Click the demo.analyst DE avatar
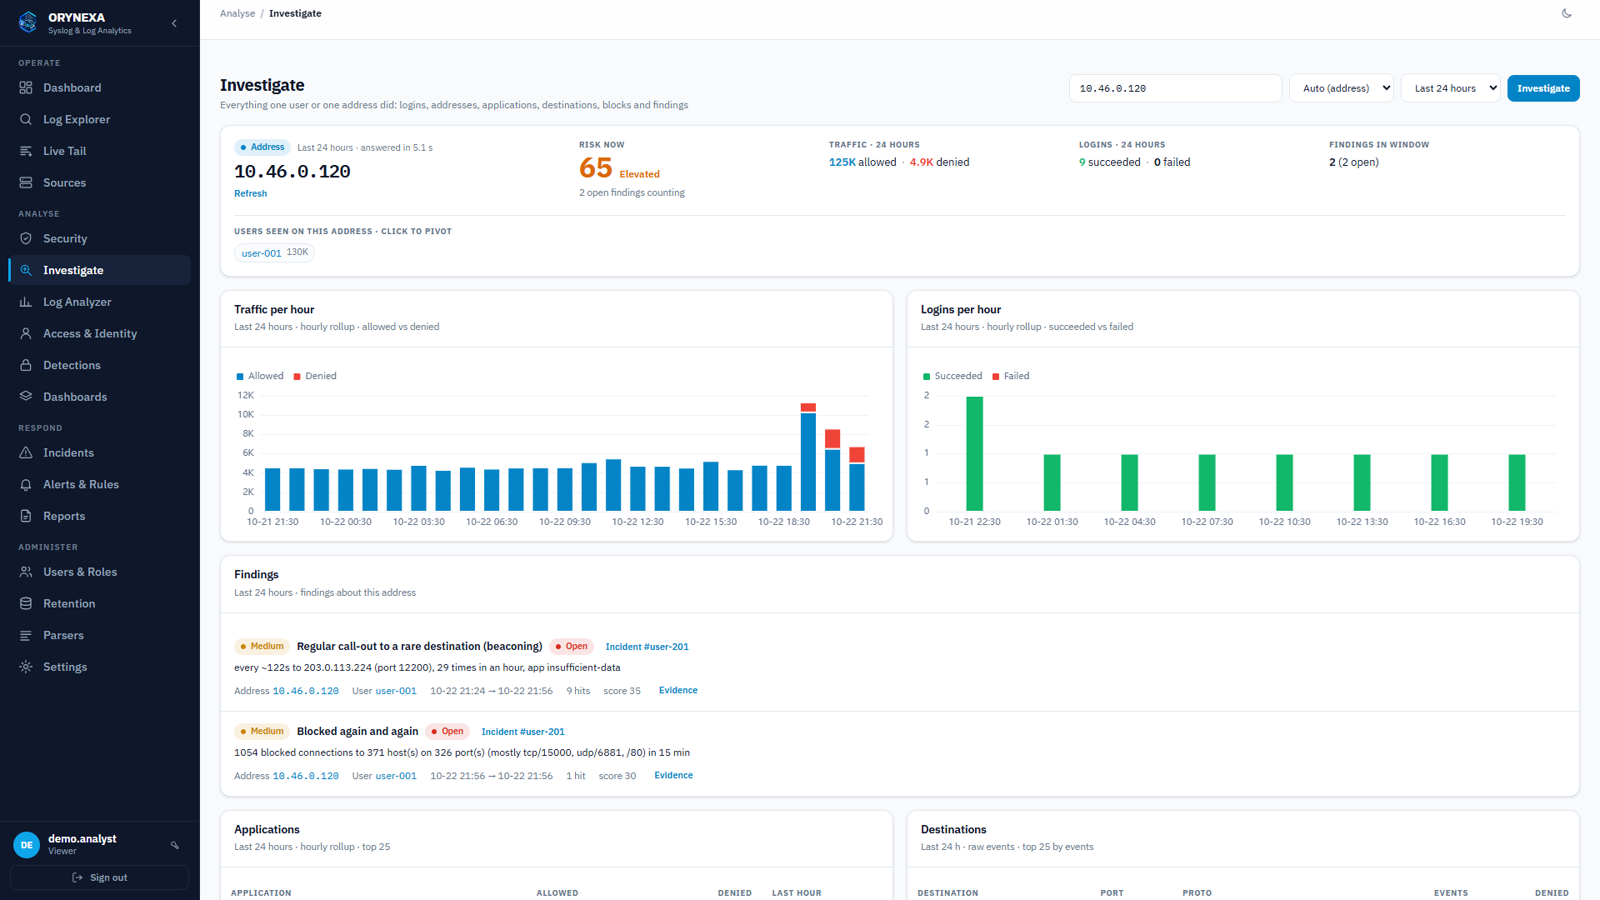 27,845
